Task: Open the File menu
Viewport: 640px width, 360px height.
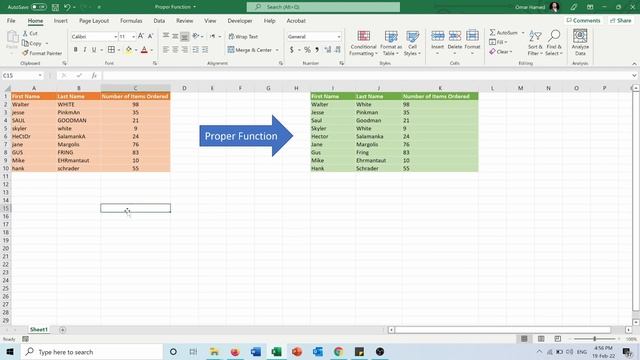Action: click(11, 20)
